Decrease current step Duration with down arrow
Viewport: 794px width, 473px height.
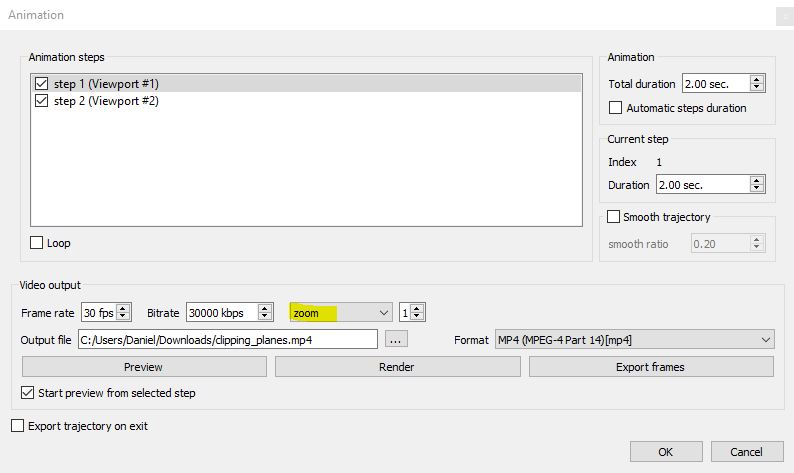pyautogui.click(x=757, y=189)
